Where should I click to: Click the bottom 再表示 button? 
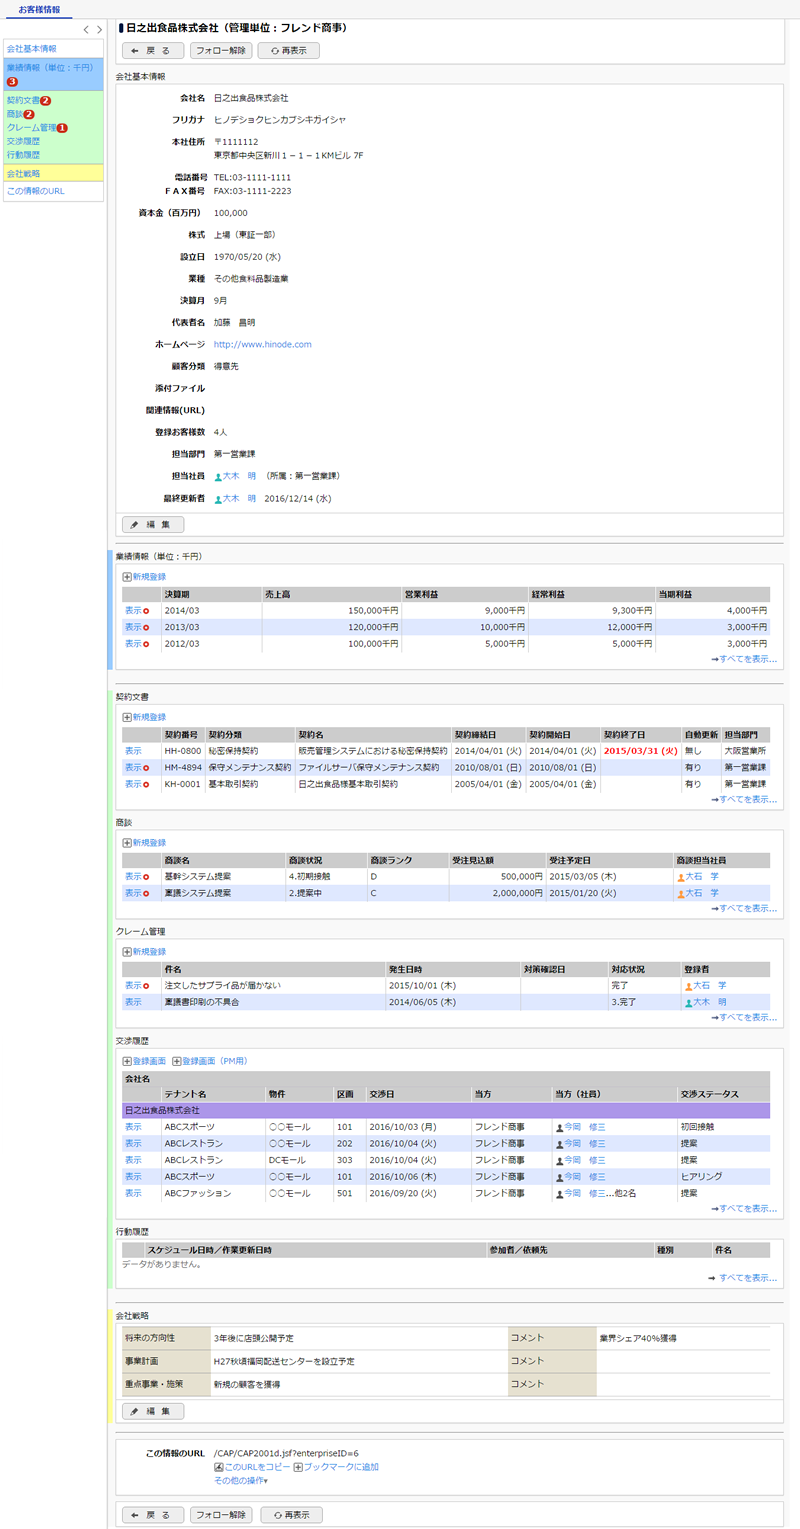tap(291, 1515)
